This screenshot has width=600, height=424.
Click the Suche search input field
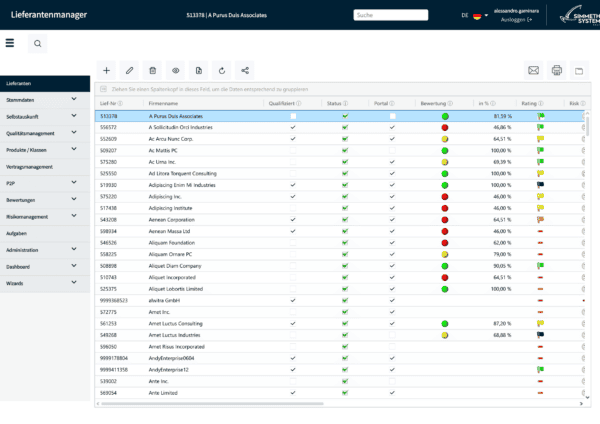coord(390,16)
